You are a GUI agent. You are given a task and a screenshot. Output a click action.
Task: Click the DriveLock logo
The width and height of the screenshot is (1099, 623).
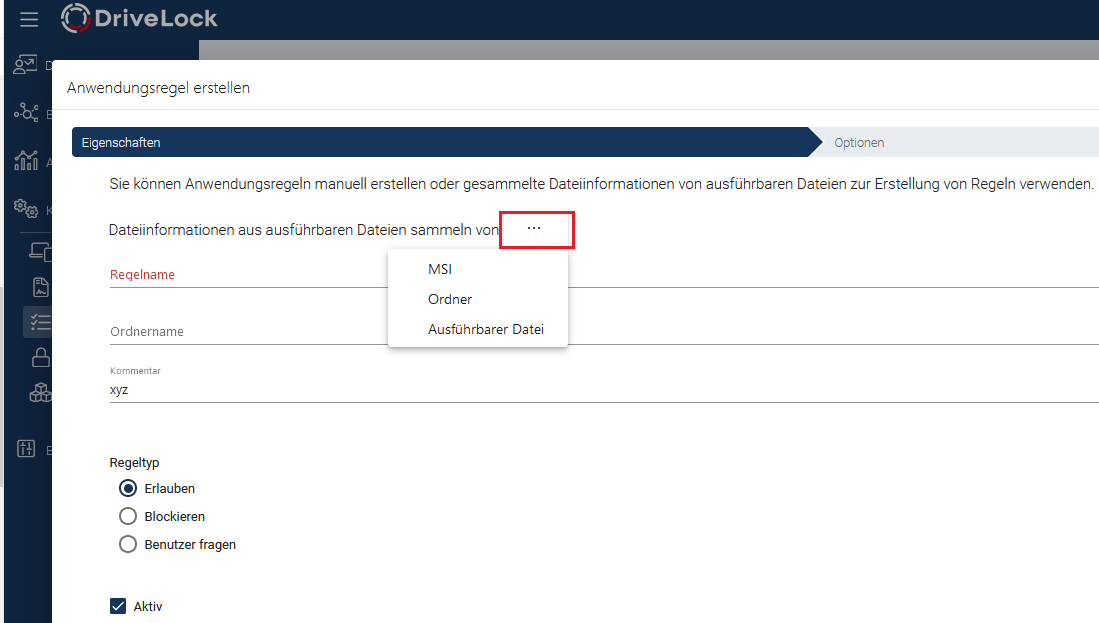click(x=139, y=18)
